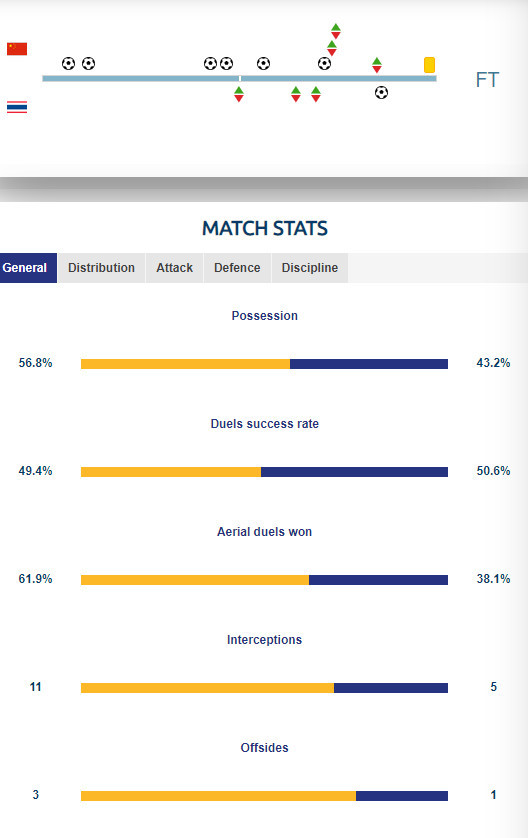The width and height of the screenshot is (528, 838).
Task: Click the yellow card icon on timeline
Action: point(429,65)
